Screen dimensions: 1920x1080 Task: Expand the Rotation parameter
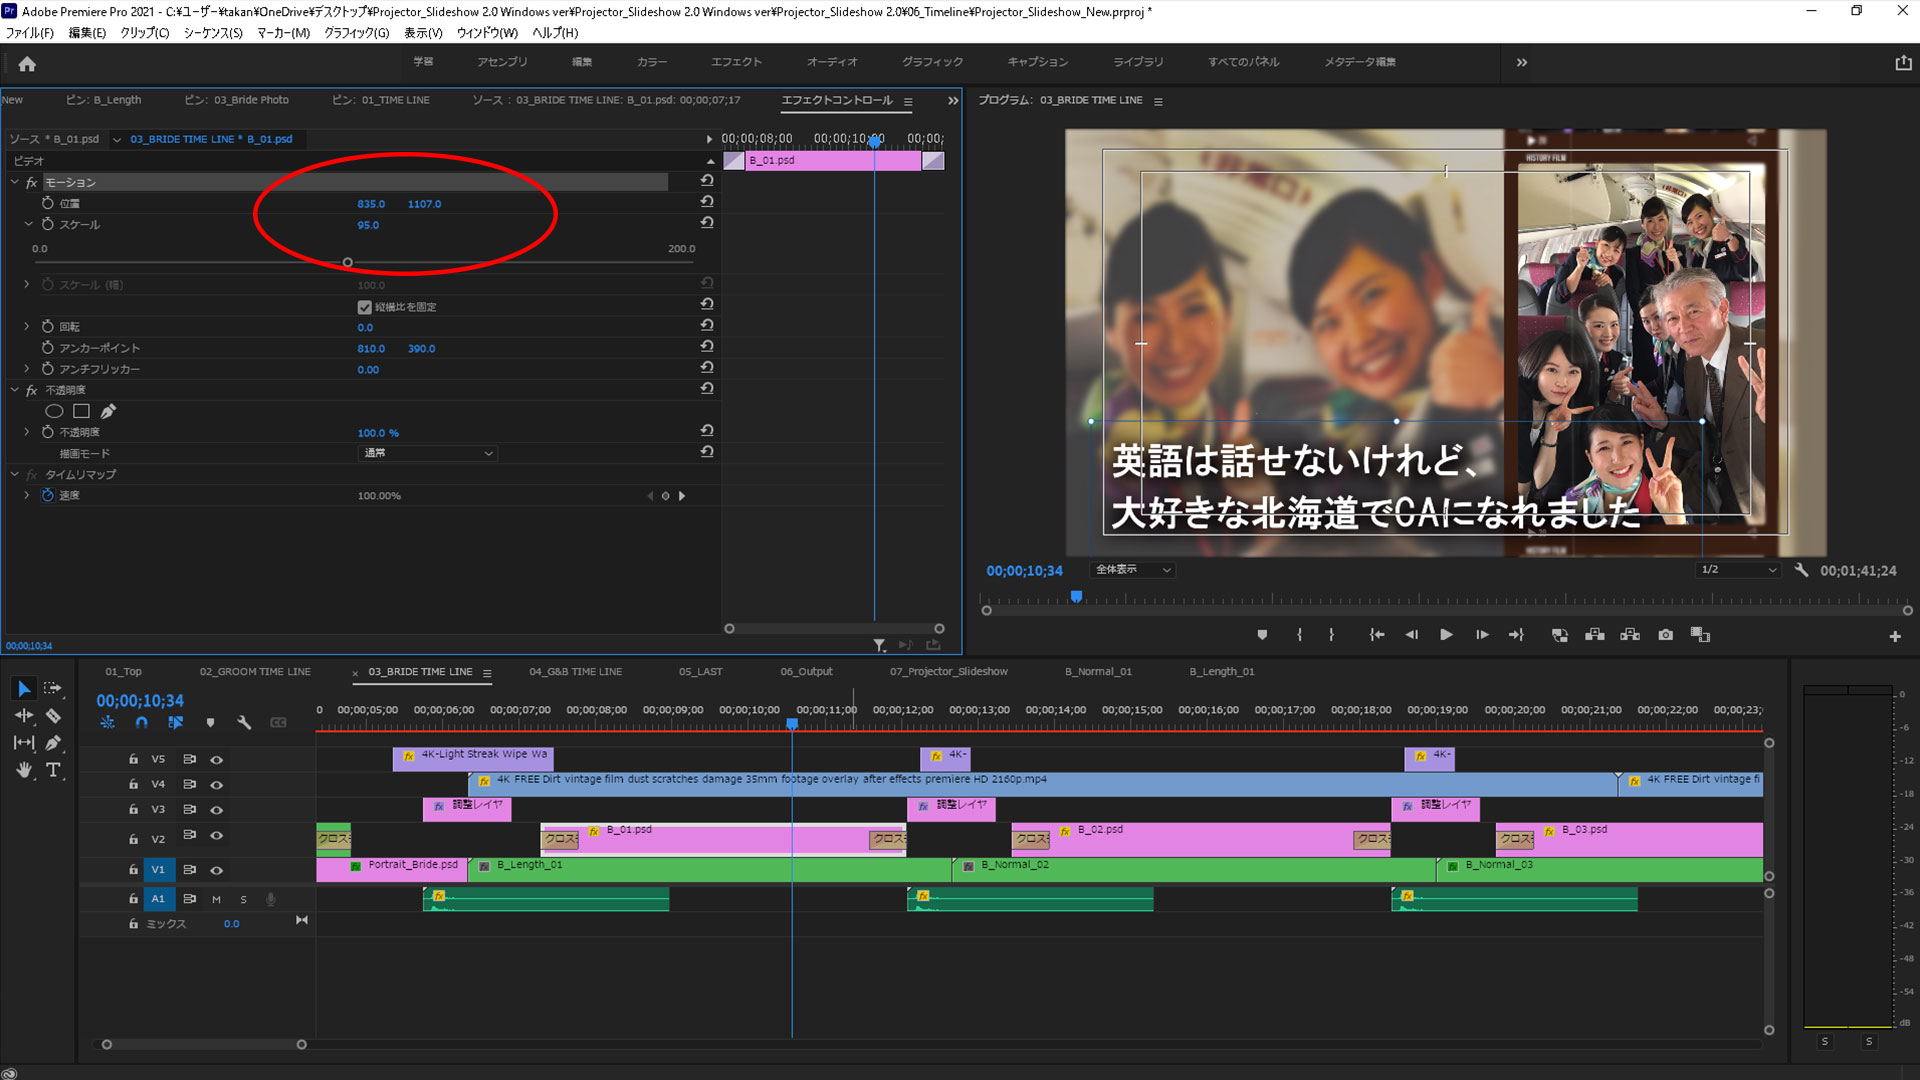click(x=27, y=326)
